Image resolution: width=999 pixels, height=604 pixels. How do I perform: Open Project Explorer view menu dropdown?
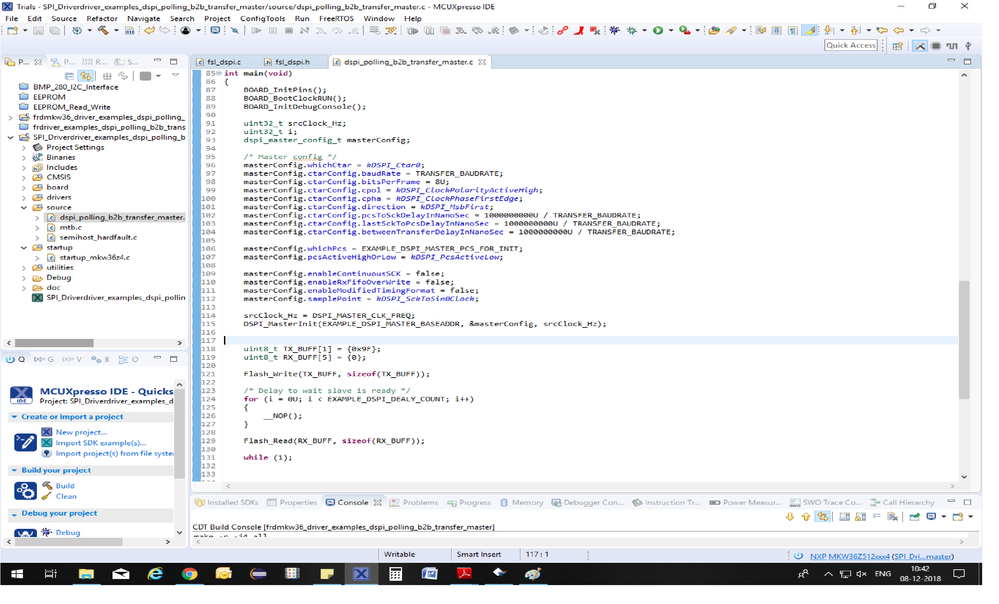pos(175,75)
